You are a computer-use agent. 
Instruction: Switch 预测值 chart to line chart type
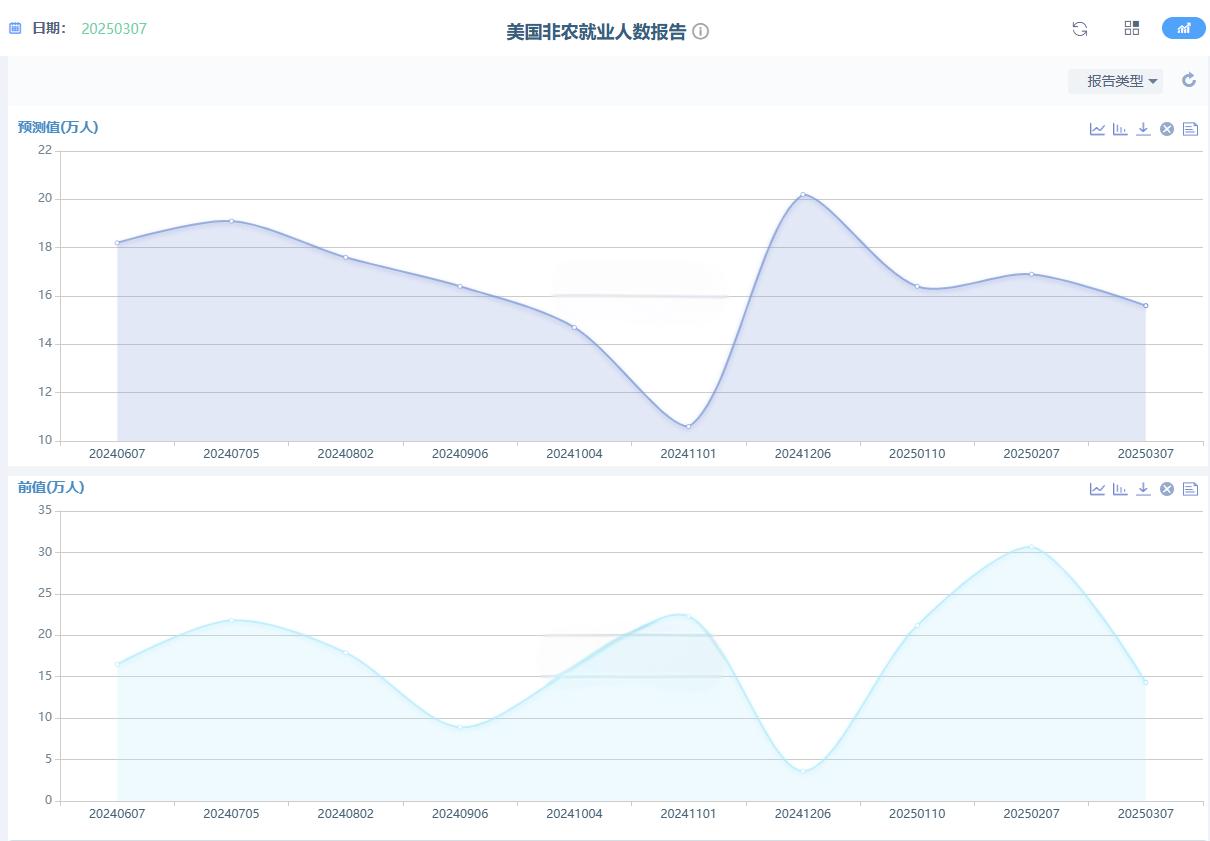click(1097, 129)
